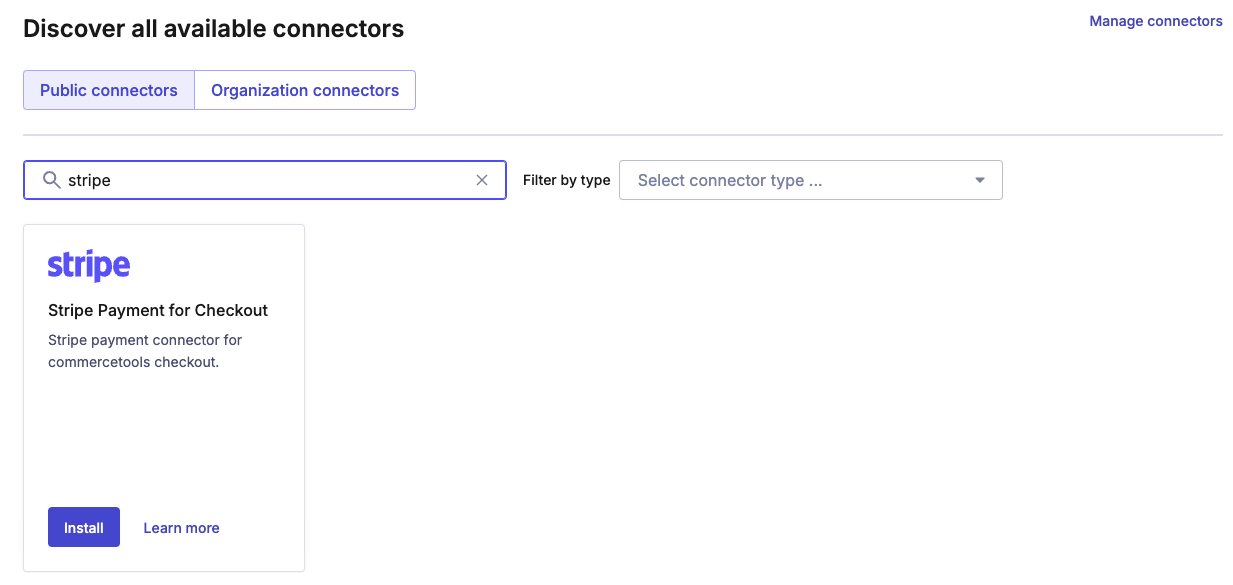Focus the connector search field containing stripe
Screen dimensions: 1233x585
[x=265, y=180]
